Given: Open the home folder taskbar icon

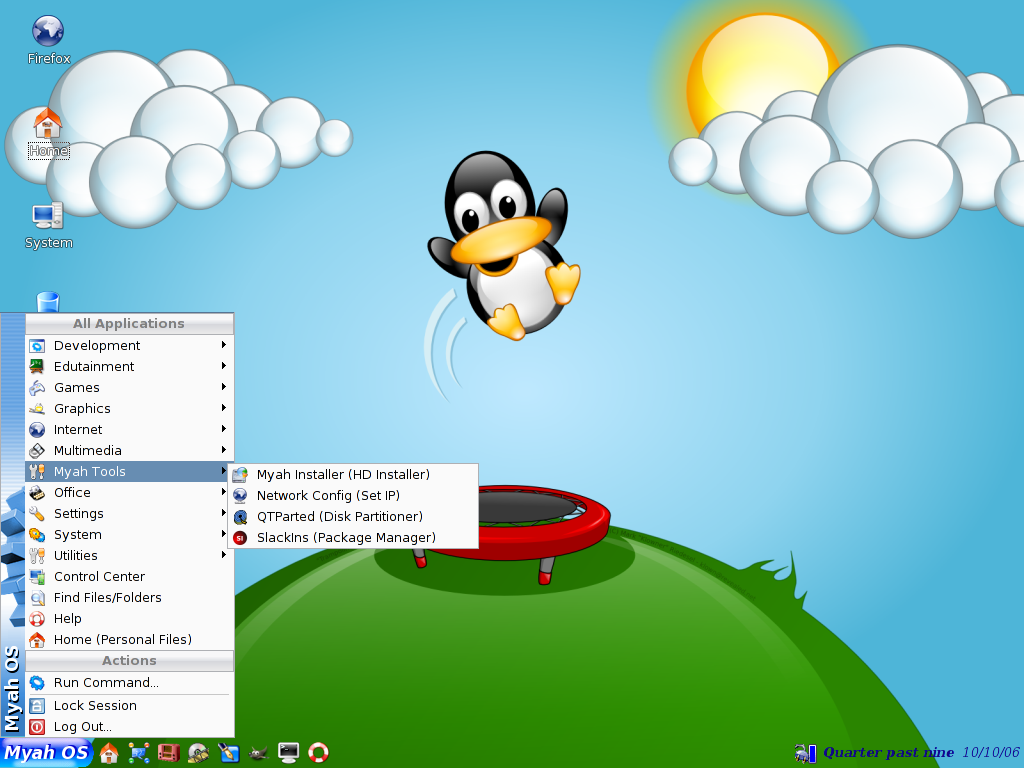Looking at the screenshot, I should coord(109,753).
